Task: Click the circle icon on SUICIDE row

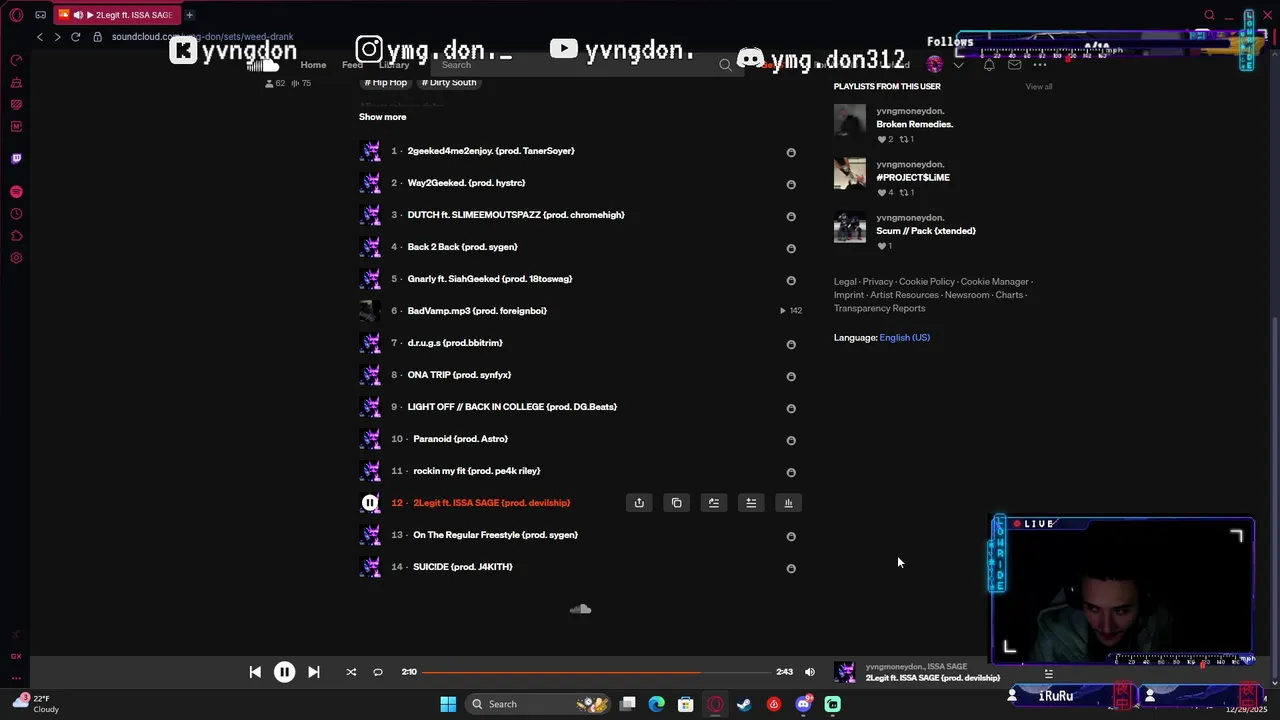Action: click(791, 568)
